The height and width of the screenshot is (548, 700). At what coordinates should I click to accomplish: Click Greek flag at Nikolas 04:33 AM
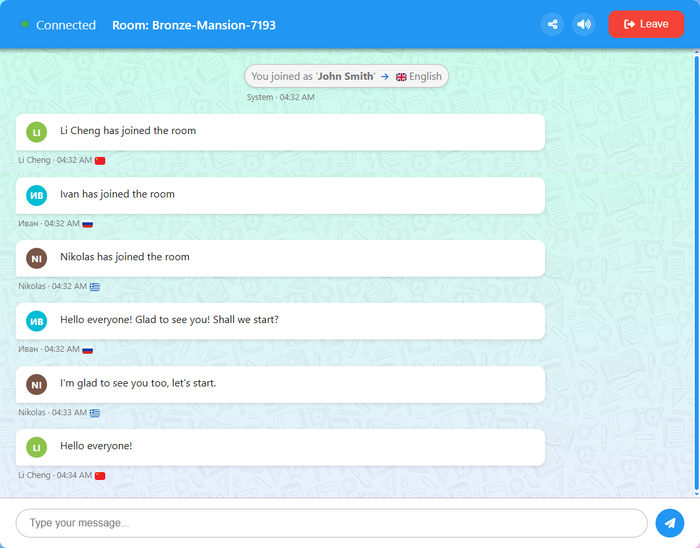click(x=95, y=413)
